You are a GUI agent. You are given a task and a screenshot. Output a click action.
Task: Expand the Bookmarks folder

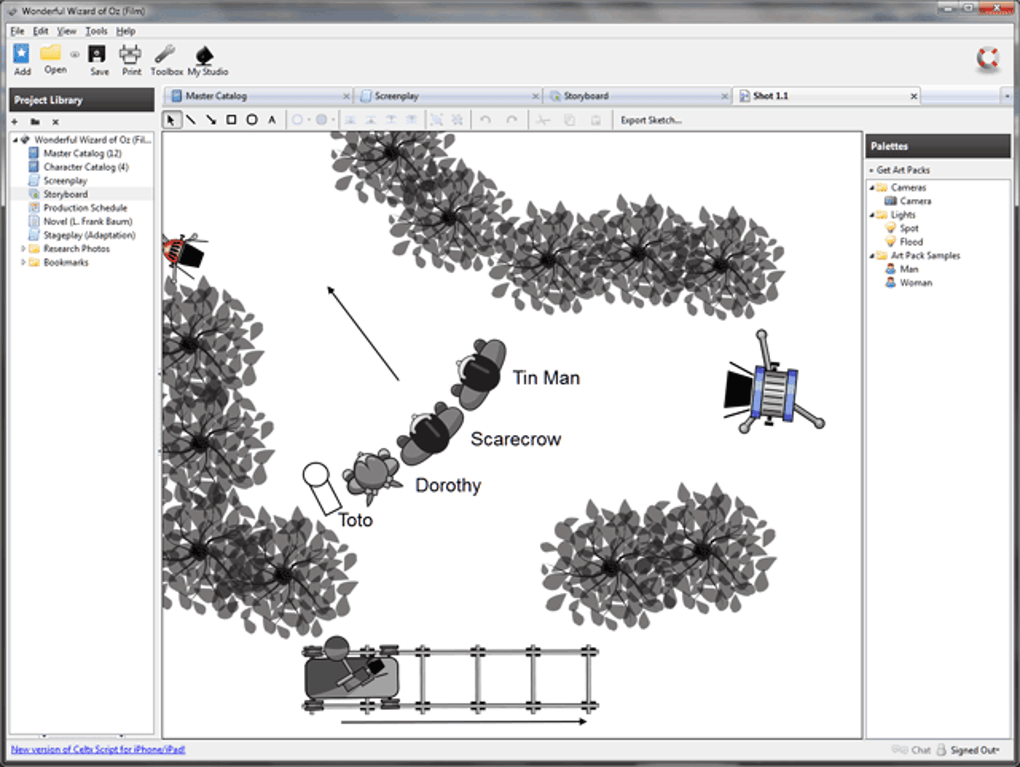[23, 262]
